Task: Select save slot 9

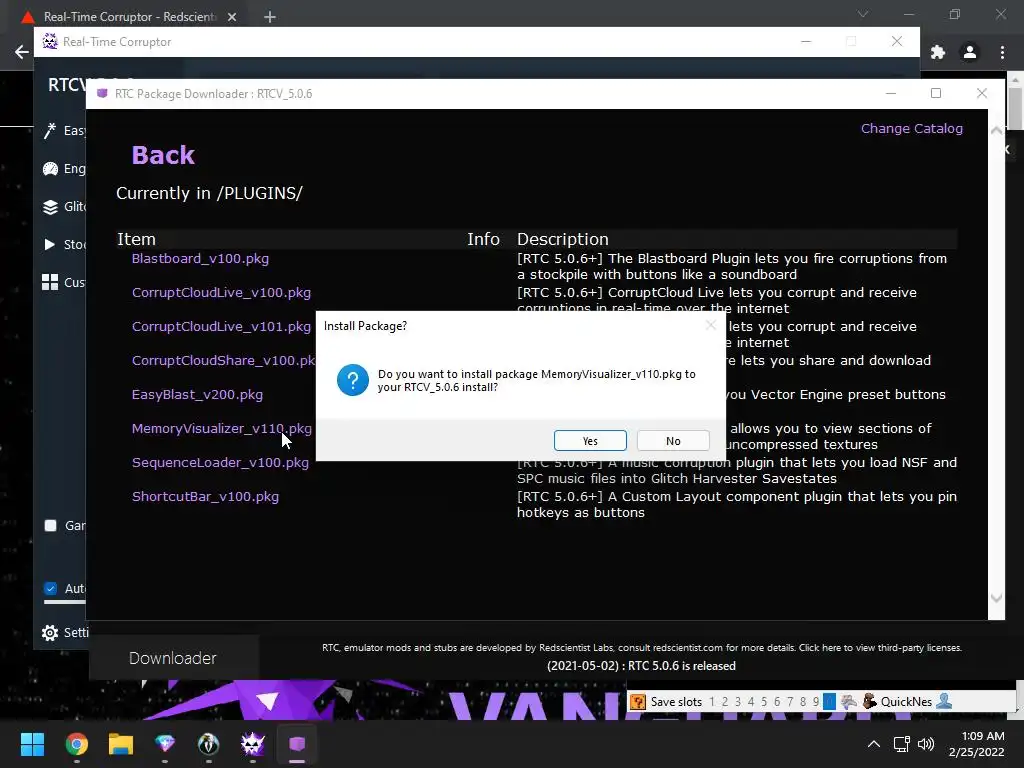Action: (816, 701)
